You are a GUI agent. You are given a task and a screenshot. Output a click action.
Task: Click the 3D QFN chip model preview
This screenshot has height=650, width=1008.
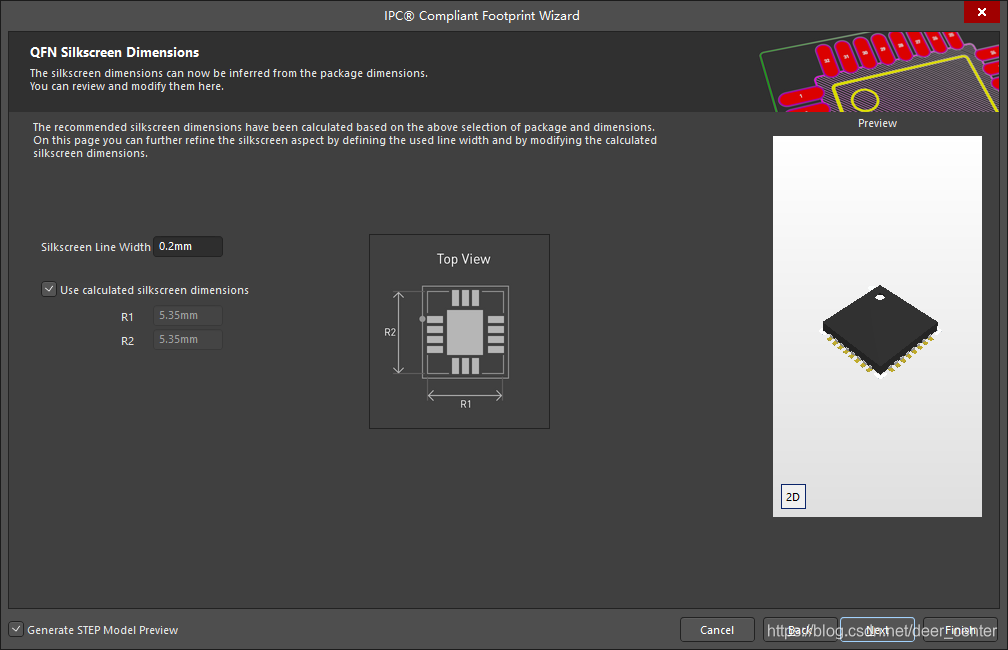[x=880, y=332]
